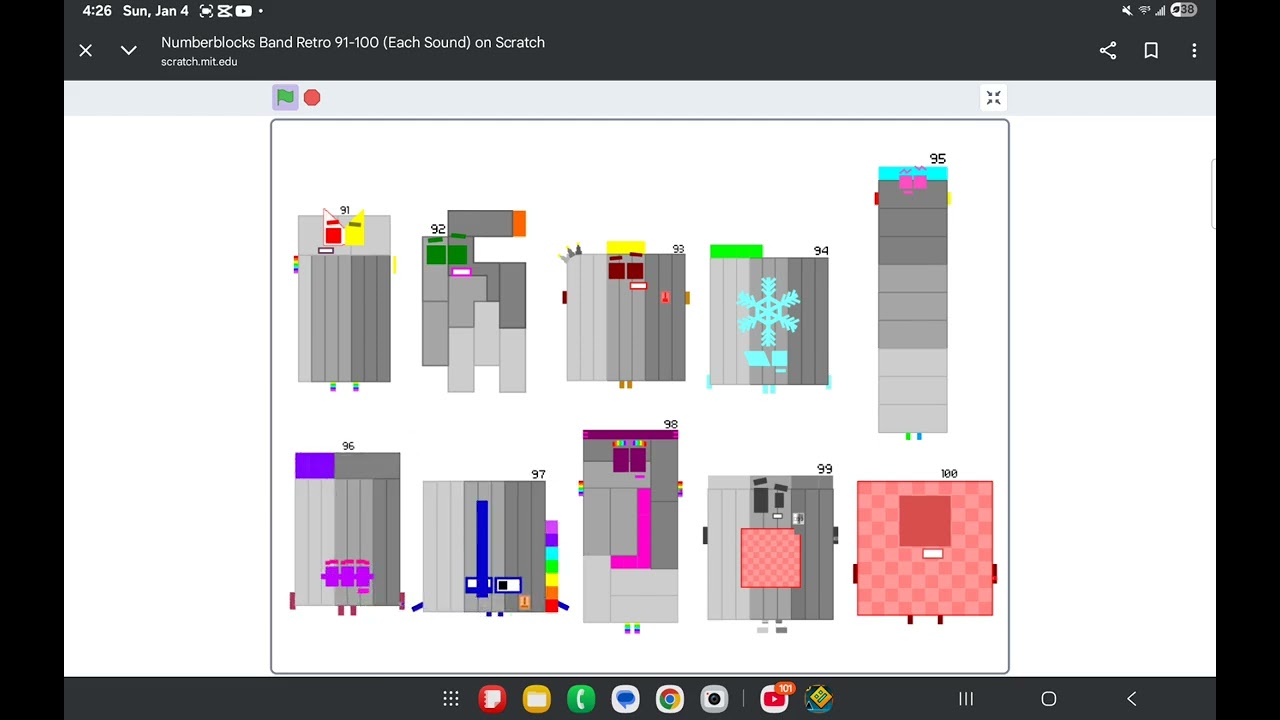Viewport: 1280px width, 720px height.
Task: Tap the battery indicator in status bar
Action: tap(1183, 10)
